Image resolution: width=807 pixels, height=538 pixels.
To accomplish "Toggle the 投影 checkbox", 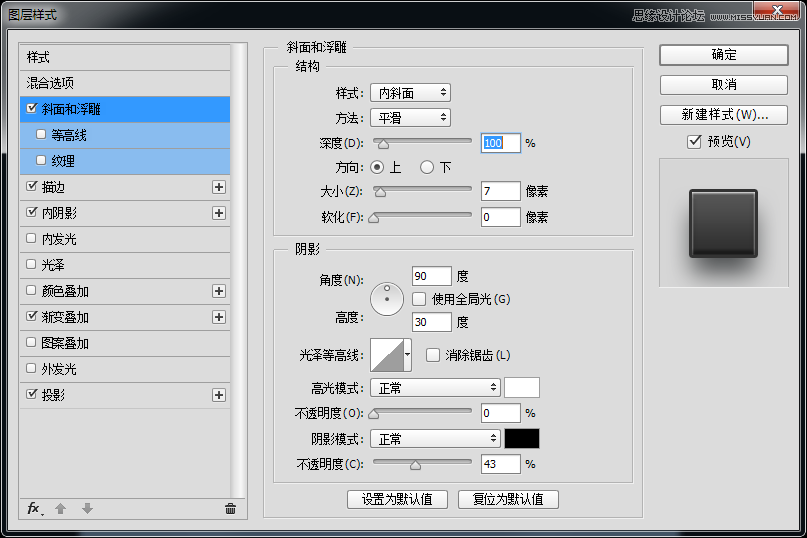I will [x=31, y=394].
